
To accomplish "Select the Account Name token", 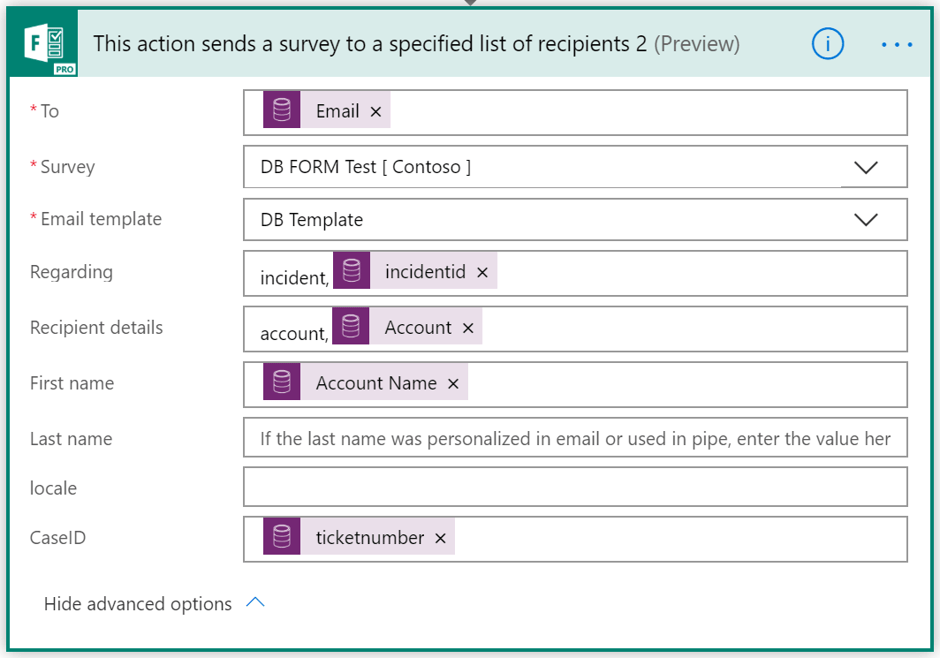I will pyautogui.click(x=365, y=382).
